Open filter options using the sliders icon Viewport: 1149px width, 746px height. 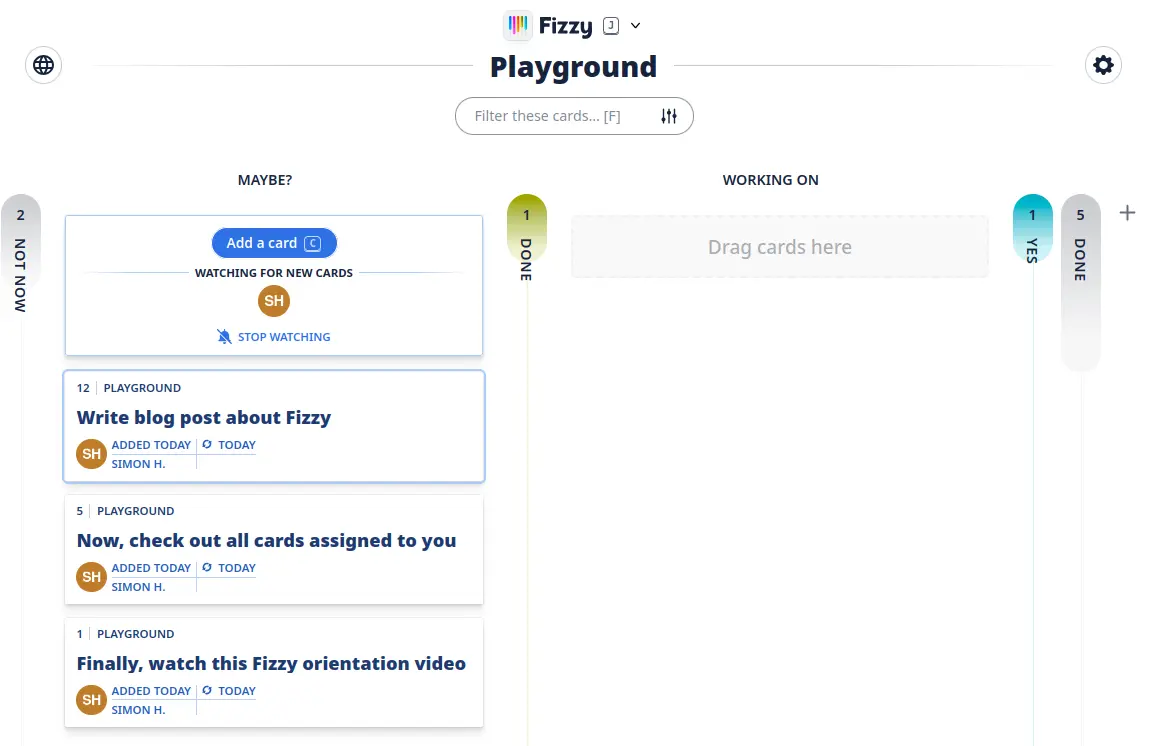668,116
